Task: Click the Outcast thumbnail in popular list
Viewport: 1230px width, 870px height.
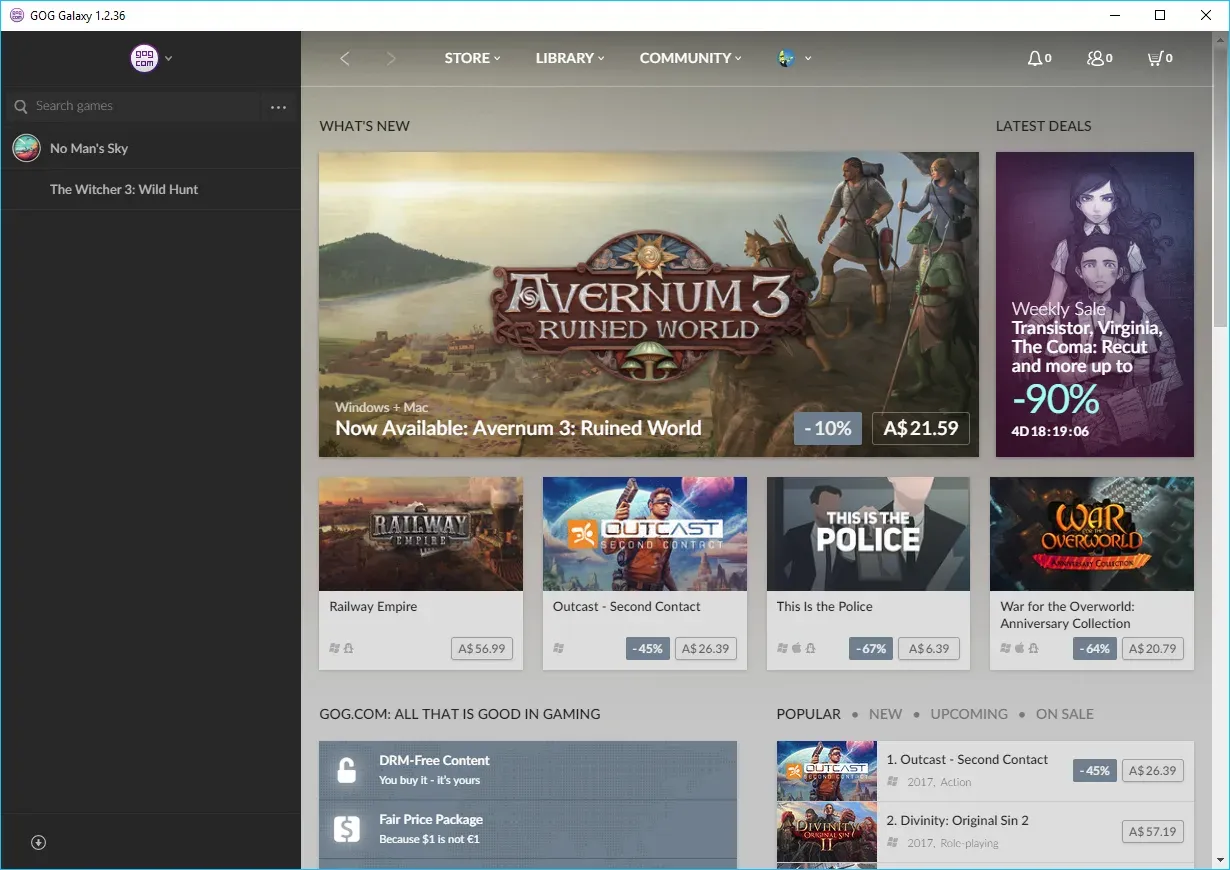Action: (x=827, y=771)
